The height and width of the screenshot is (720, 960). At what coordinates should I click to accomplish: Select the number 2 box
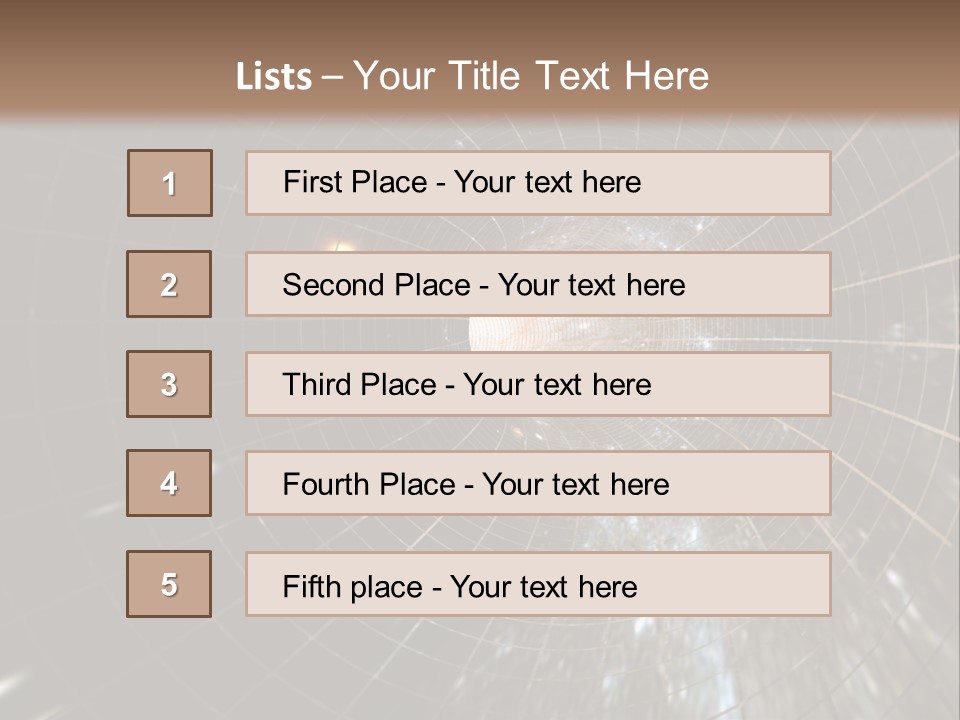pos(169,284)
